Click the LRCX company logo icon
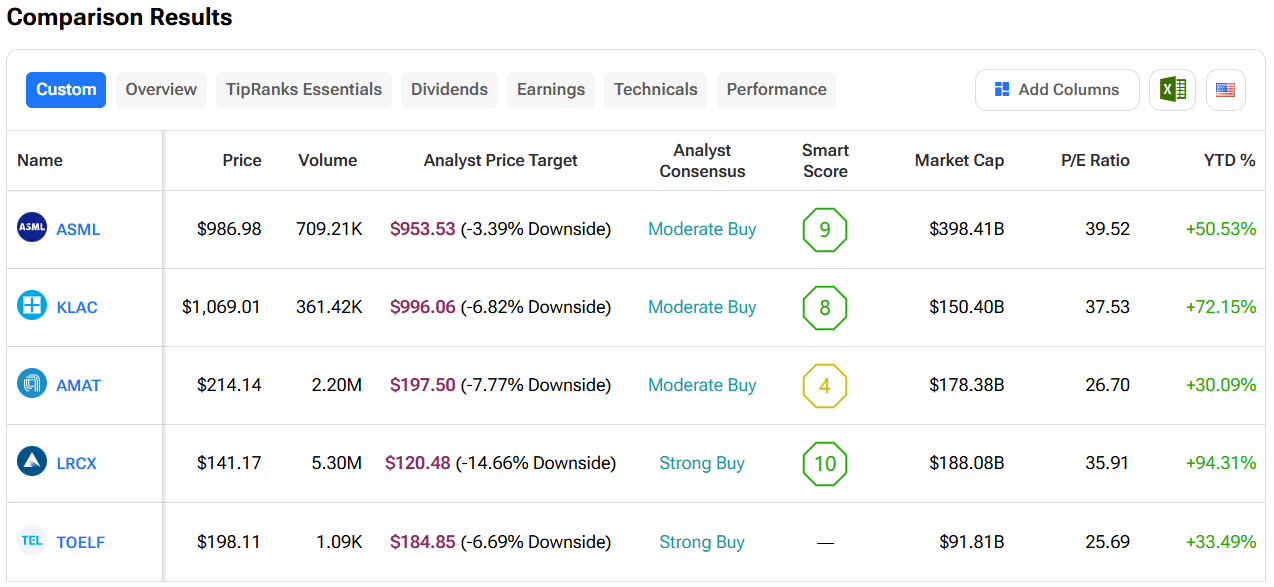 coord(32,462)
